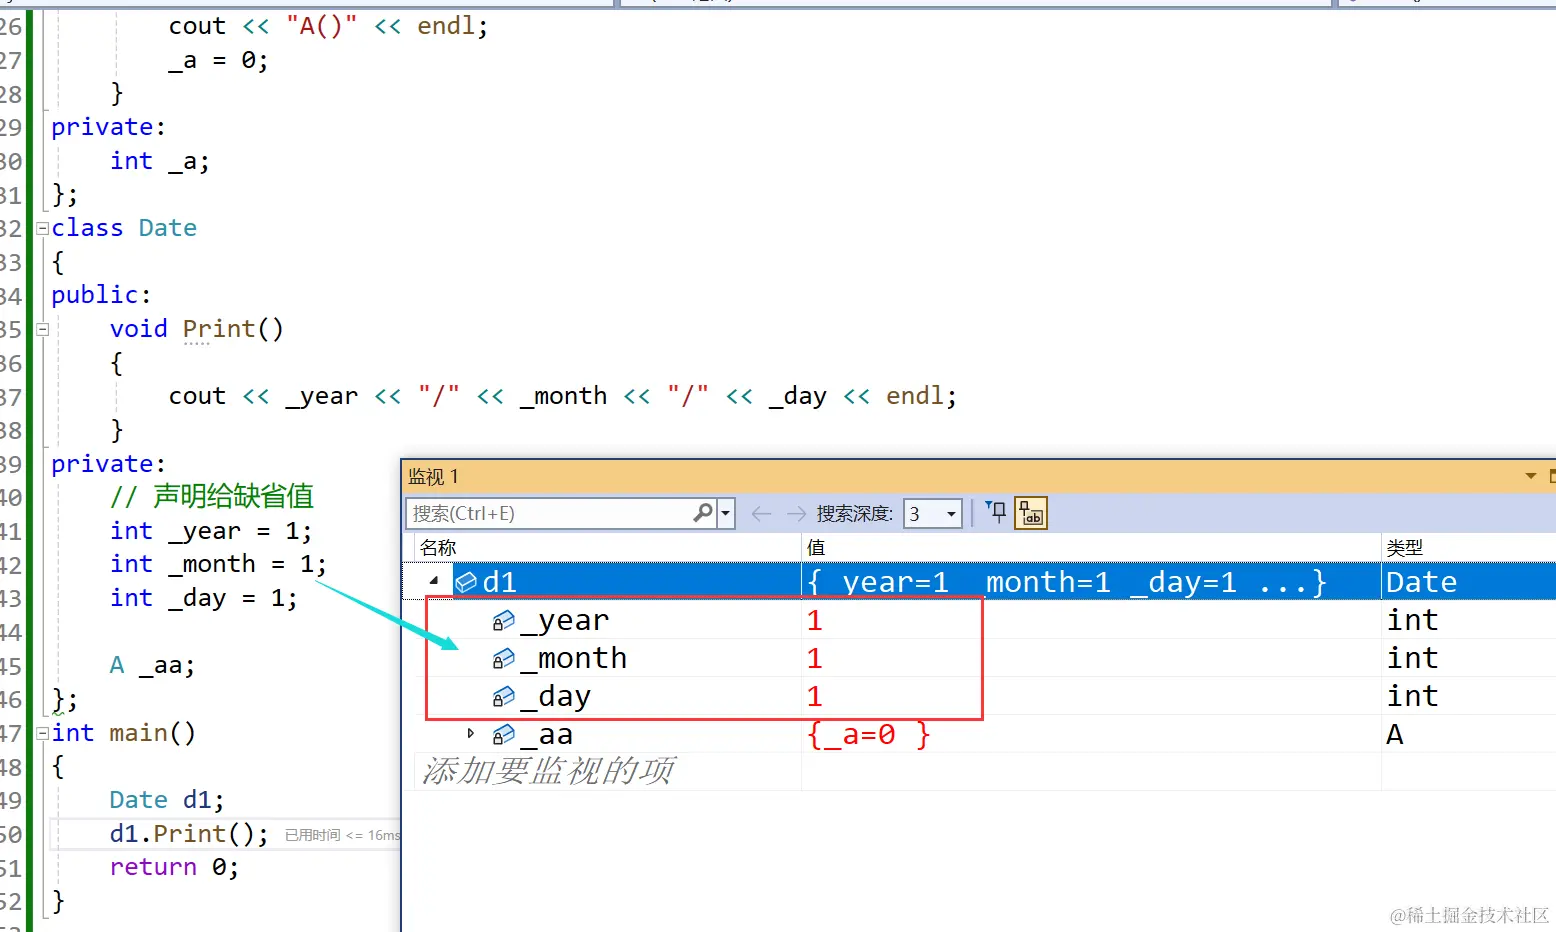Viewport: 1556px width, 932px height.
Task: Click the d1.Print(); statement
Action: click(x=189, y=834)
